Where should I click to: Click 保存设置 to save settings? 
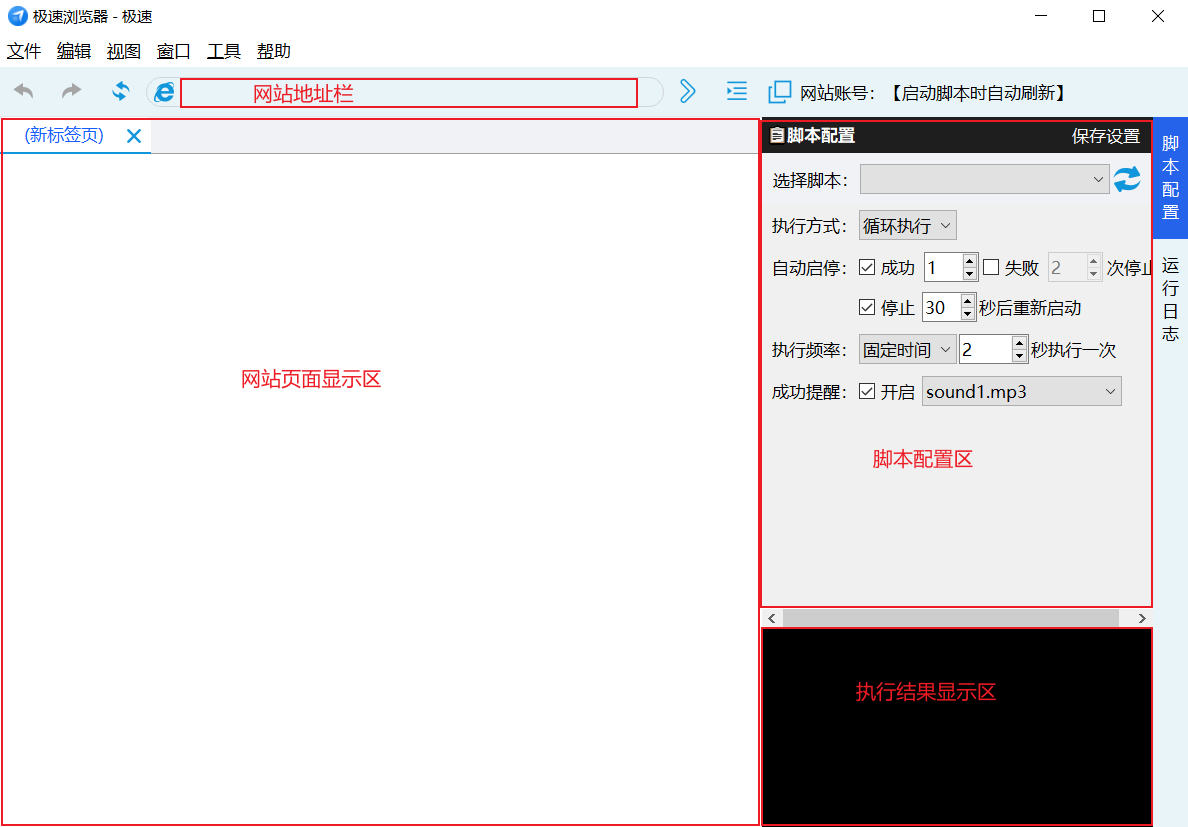point(1105,137)
